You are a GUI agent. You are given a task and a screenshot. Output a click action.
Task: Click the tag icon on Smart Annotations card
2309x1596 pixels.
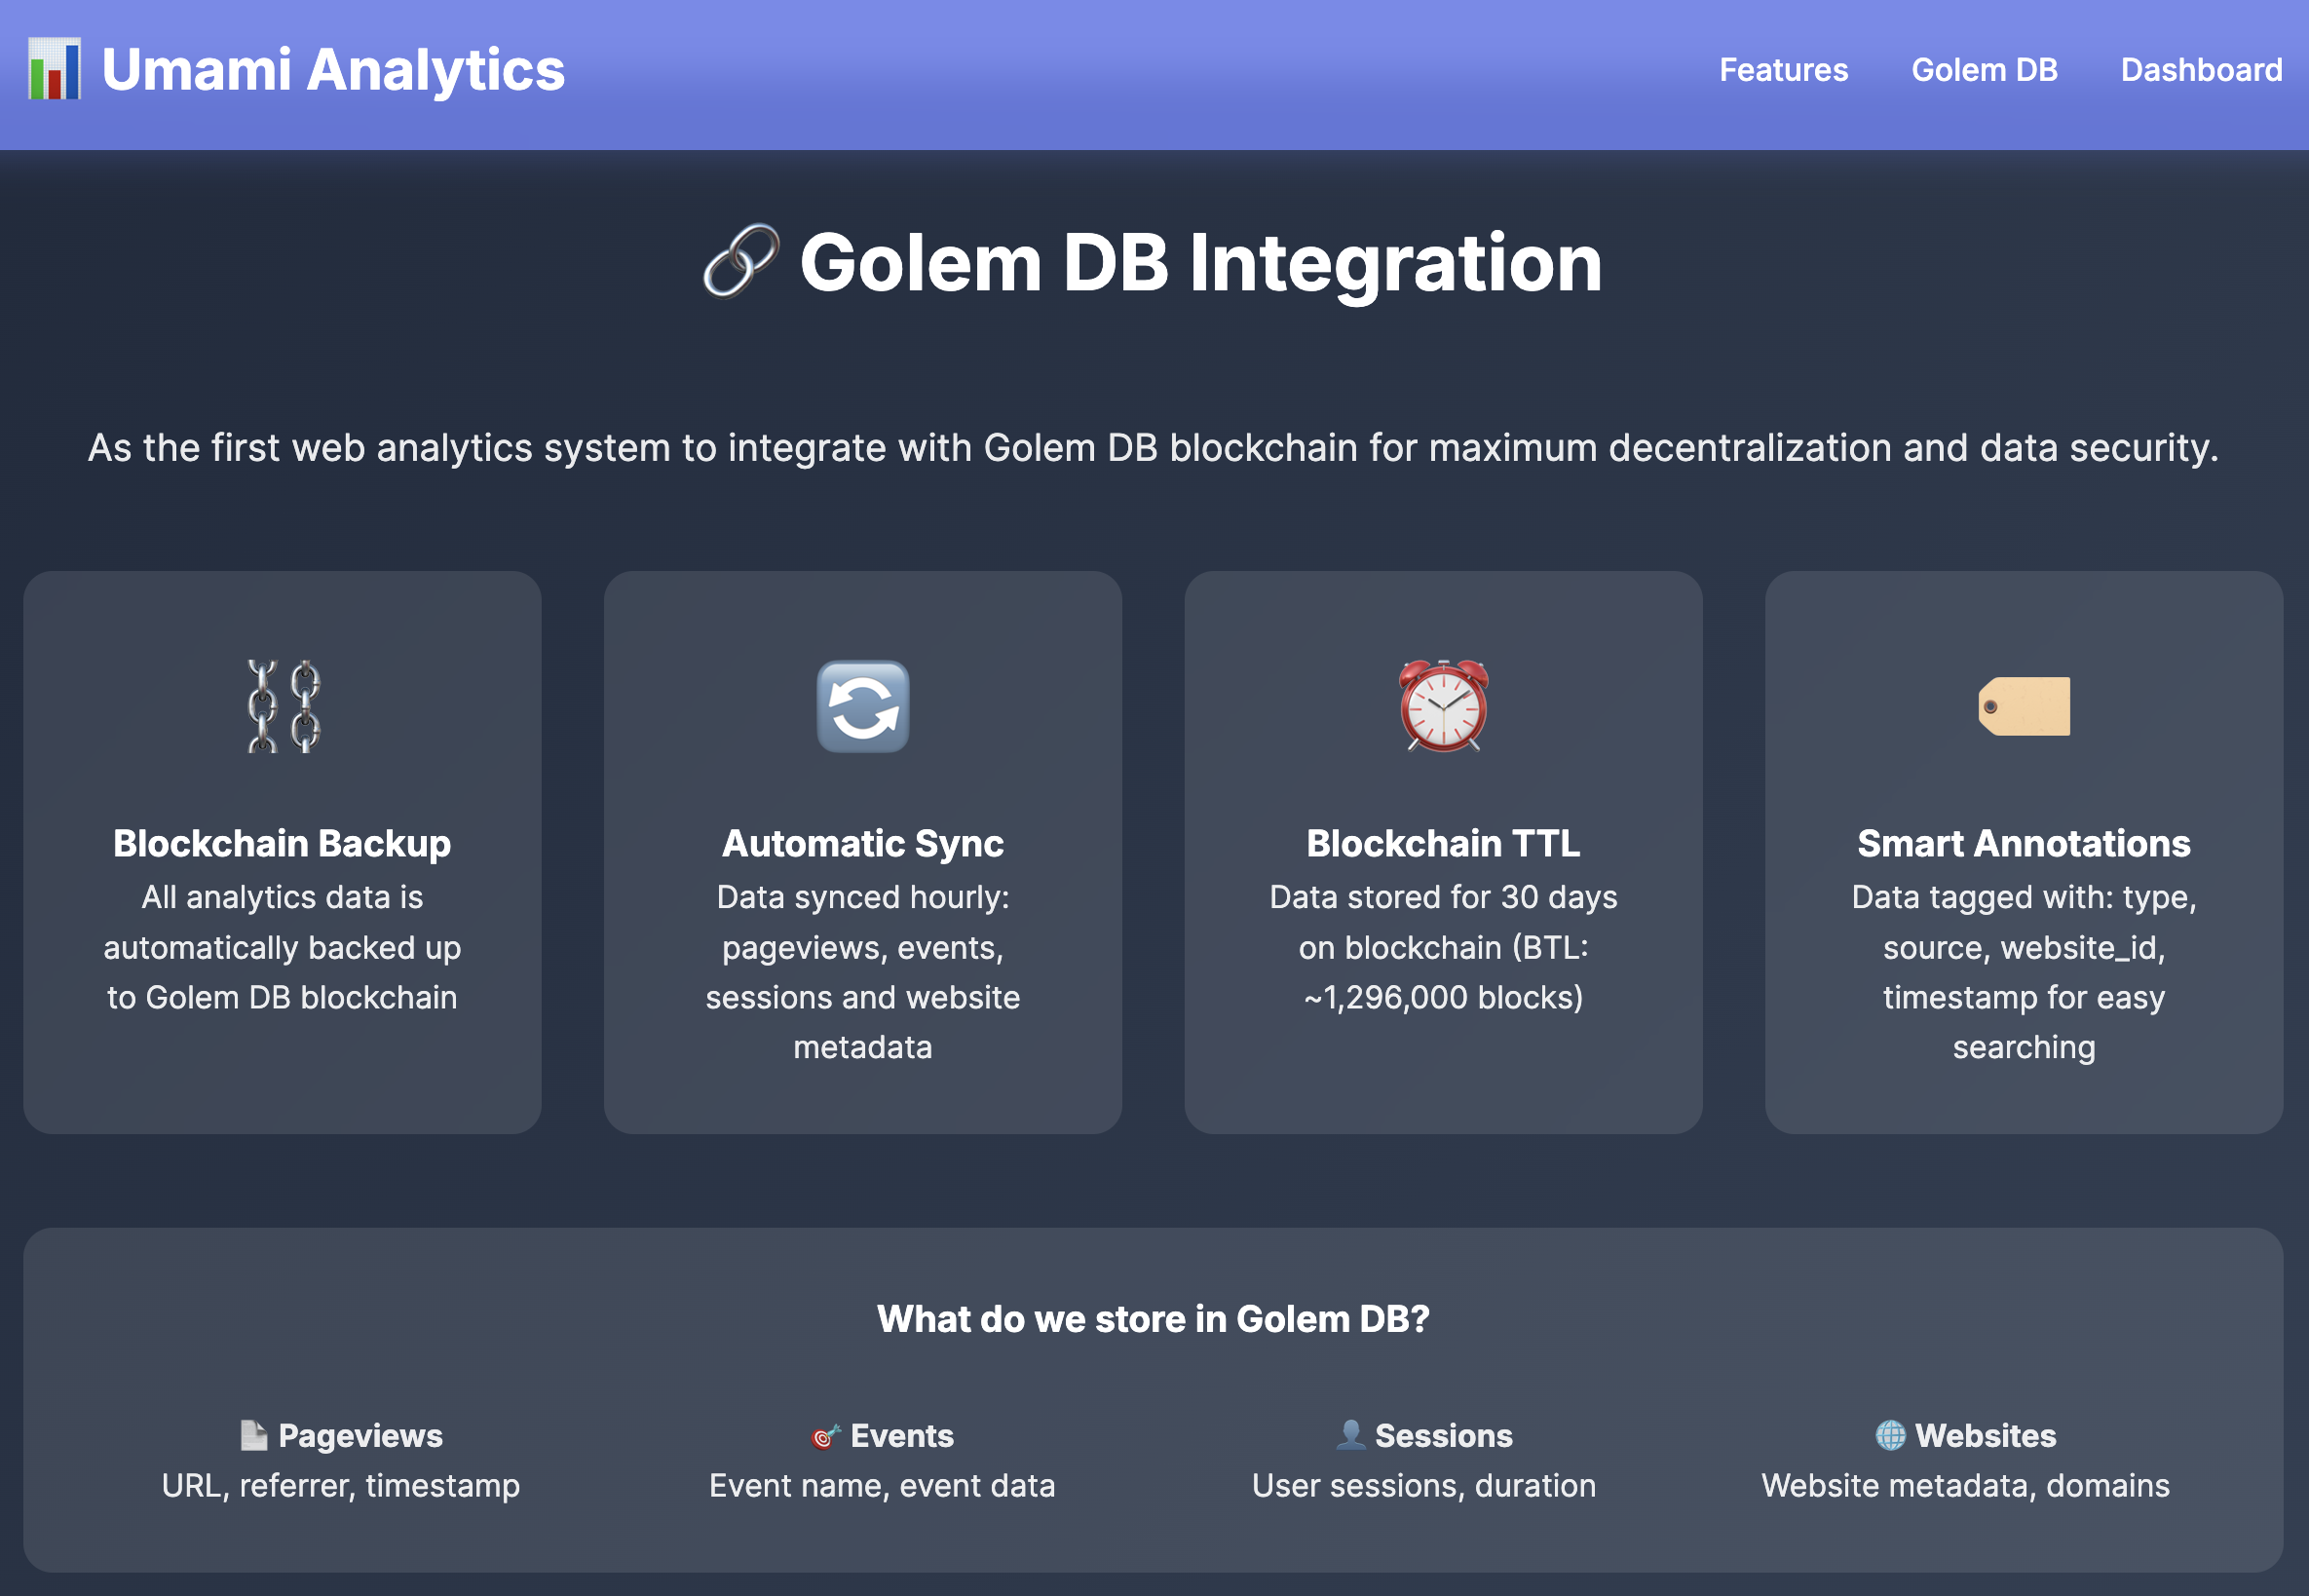tap(2023, 707)
